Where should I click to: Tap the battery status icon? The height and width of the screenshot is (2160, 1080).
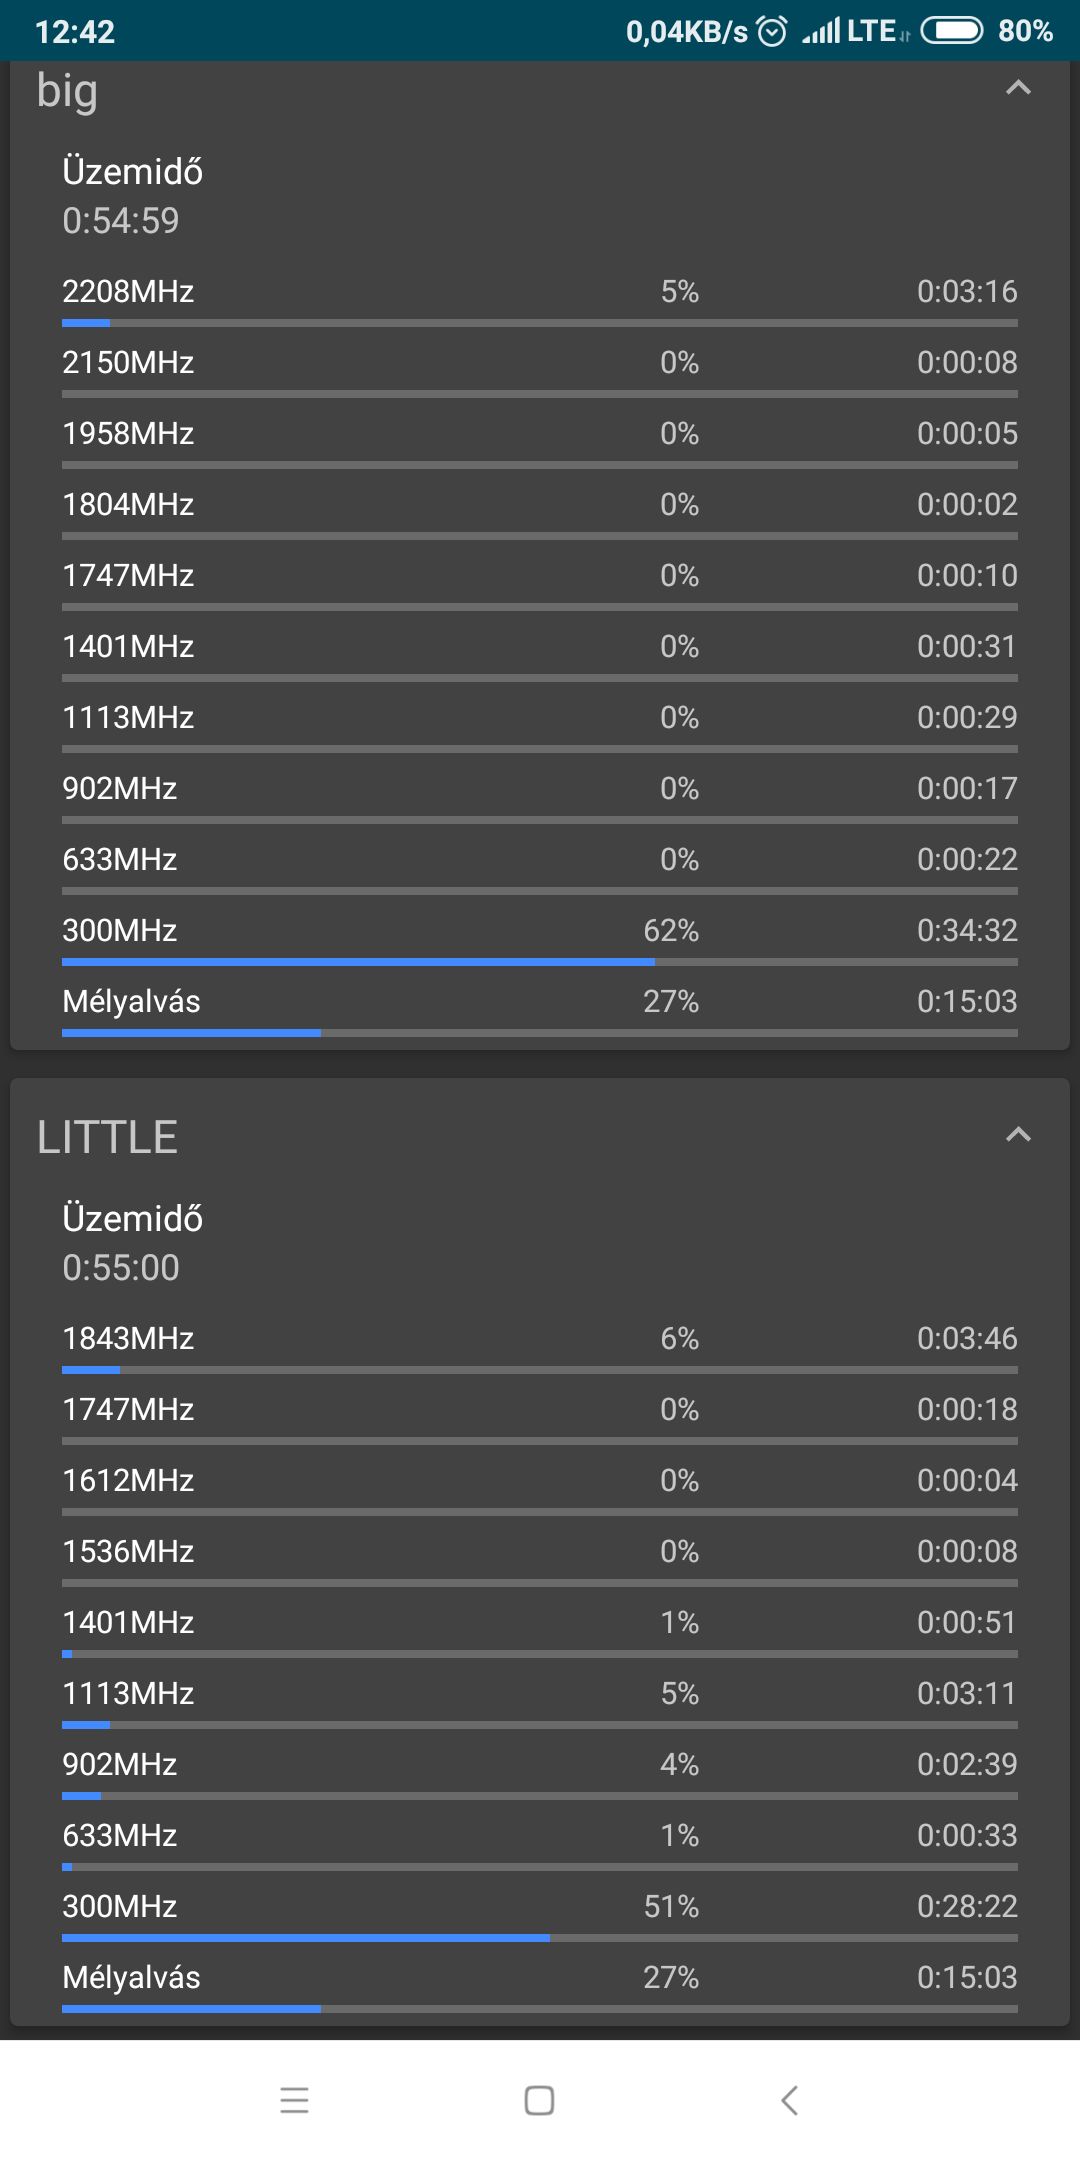[x=951, y=32]
